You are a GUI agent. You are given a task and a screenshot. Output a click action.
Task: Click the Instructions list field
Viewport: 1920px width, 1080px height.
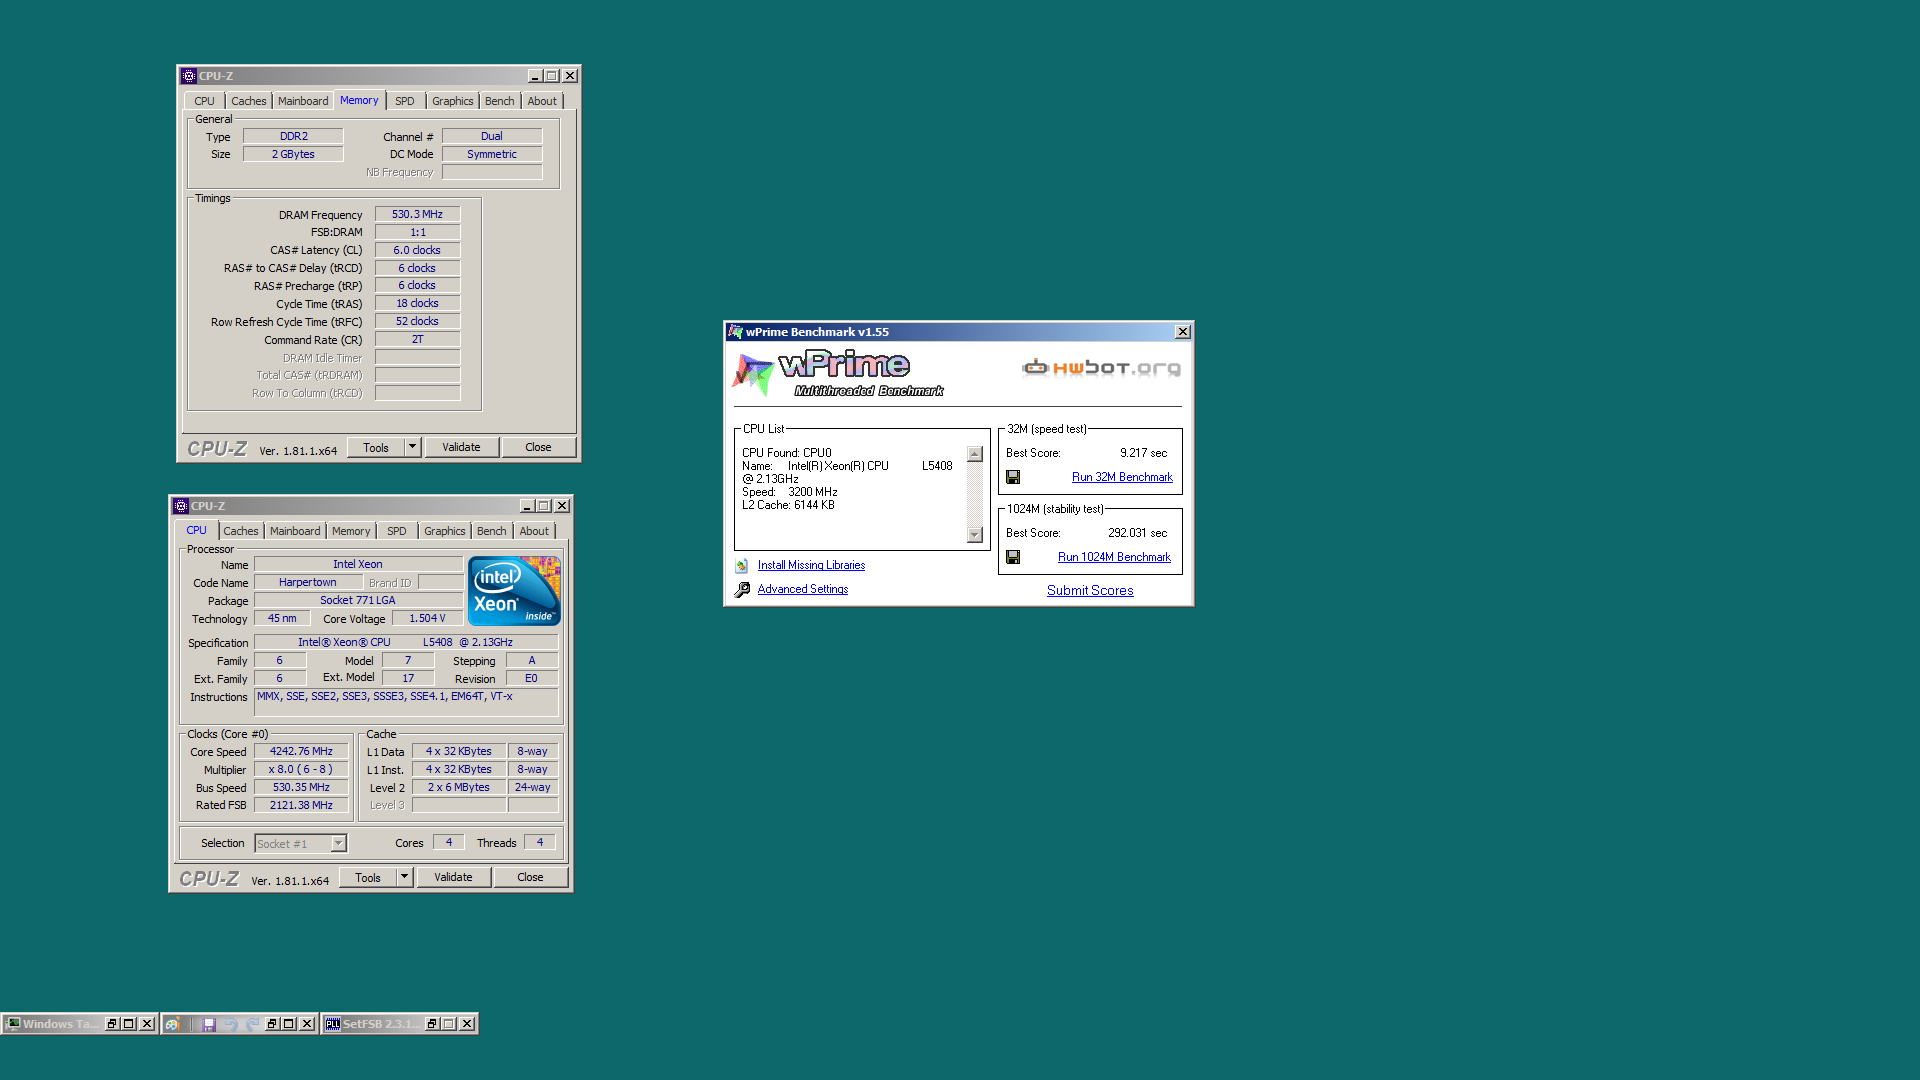coord(406,702)
